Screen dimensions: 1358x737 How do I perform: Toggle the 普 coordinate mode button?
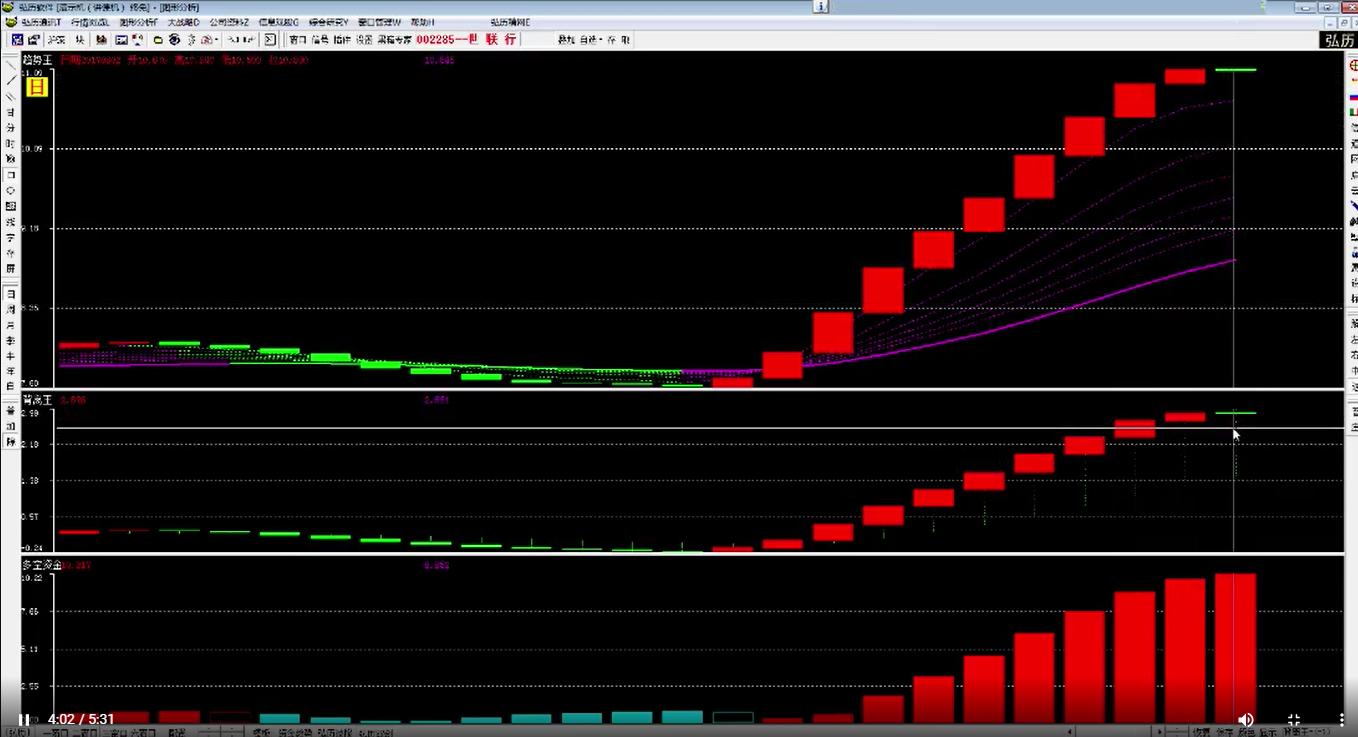pos(11,410)
